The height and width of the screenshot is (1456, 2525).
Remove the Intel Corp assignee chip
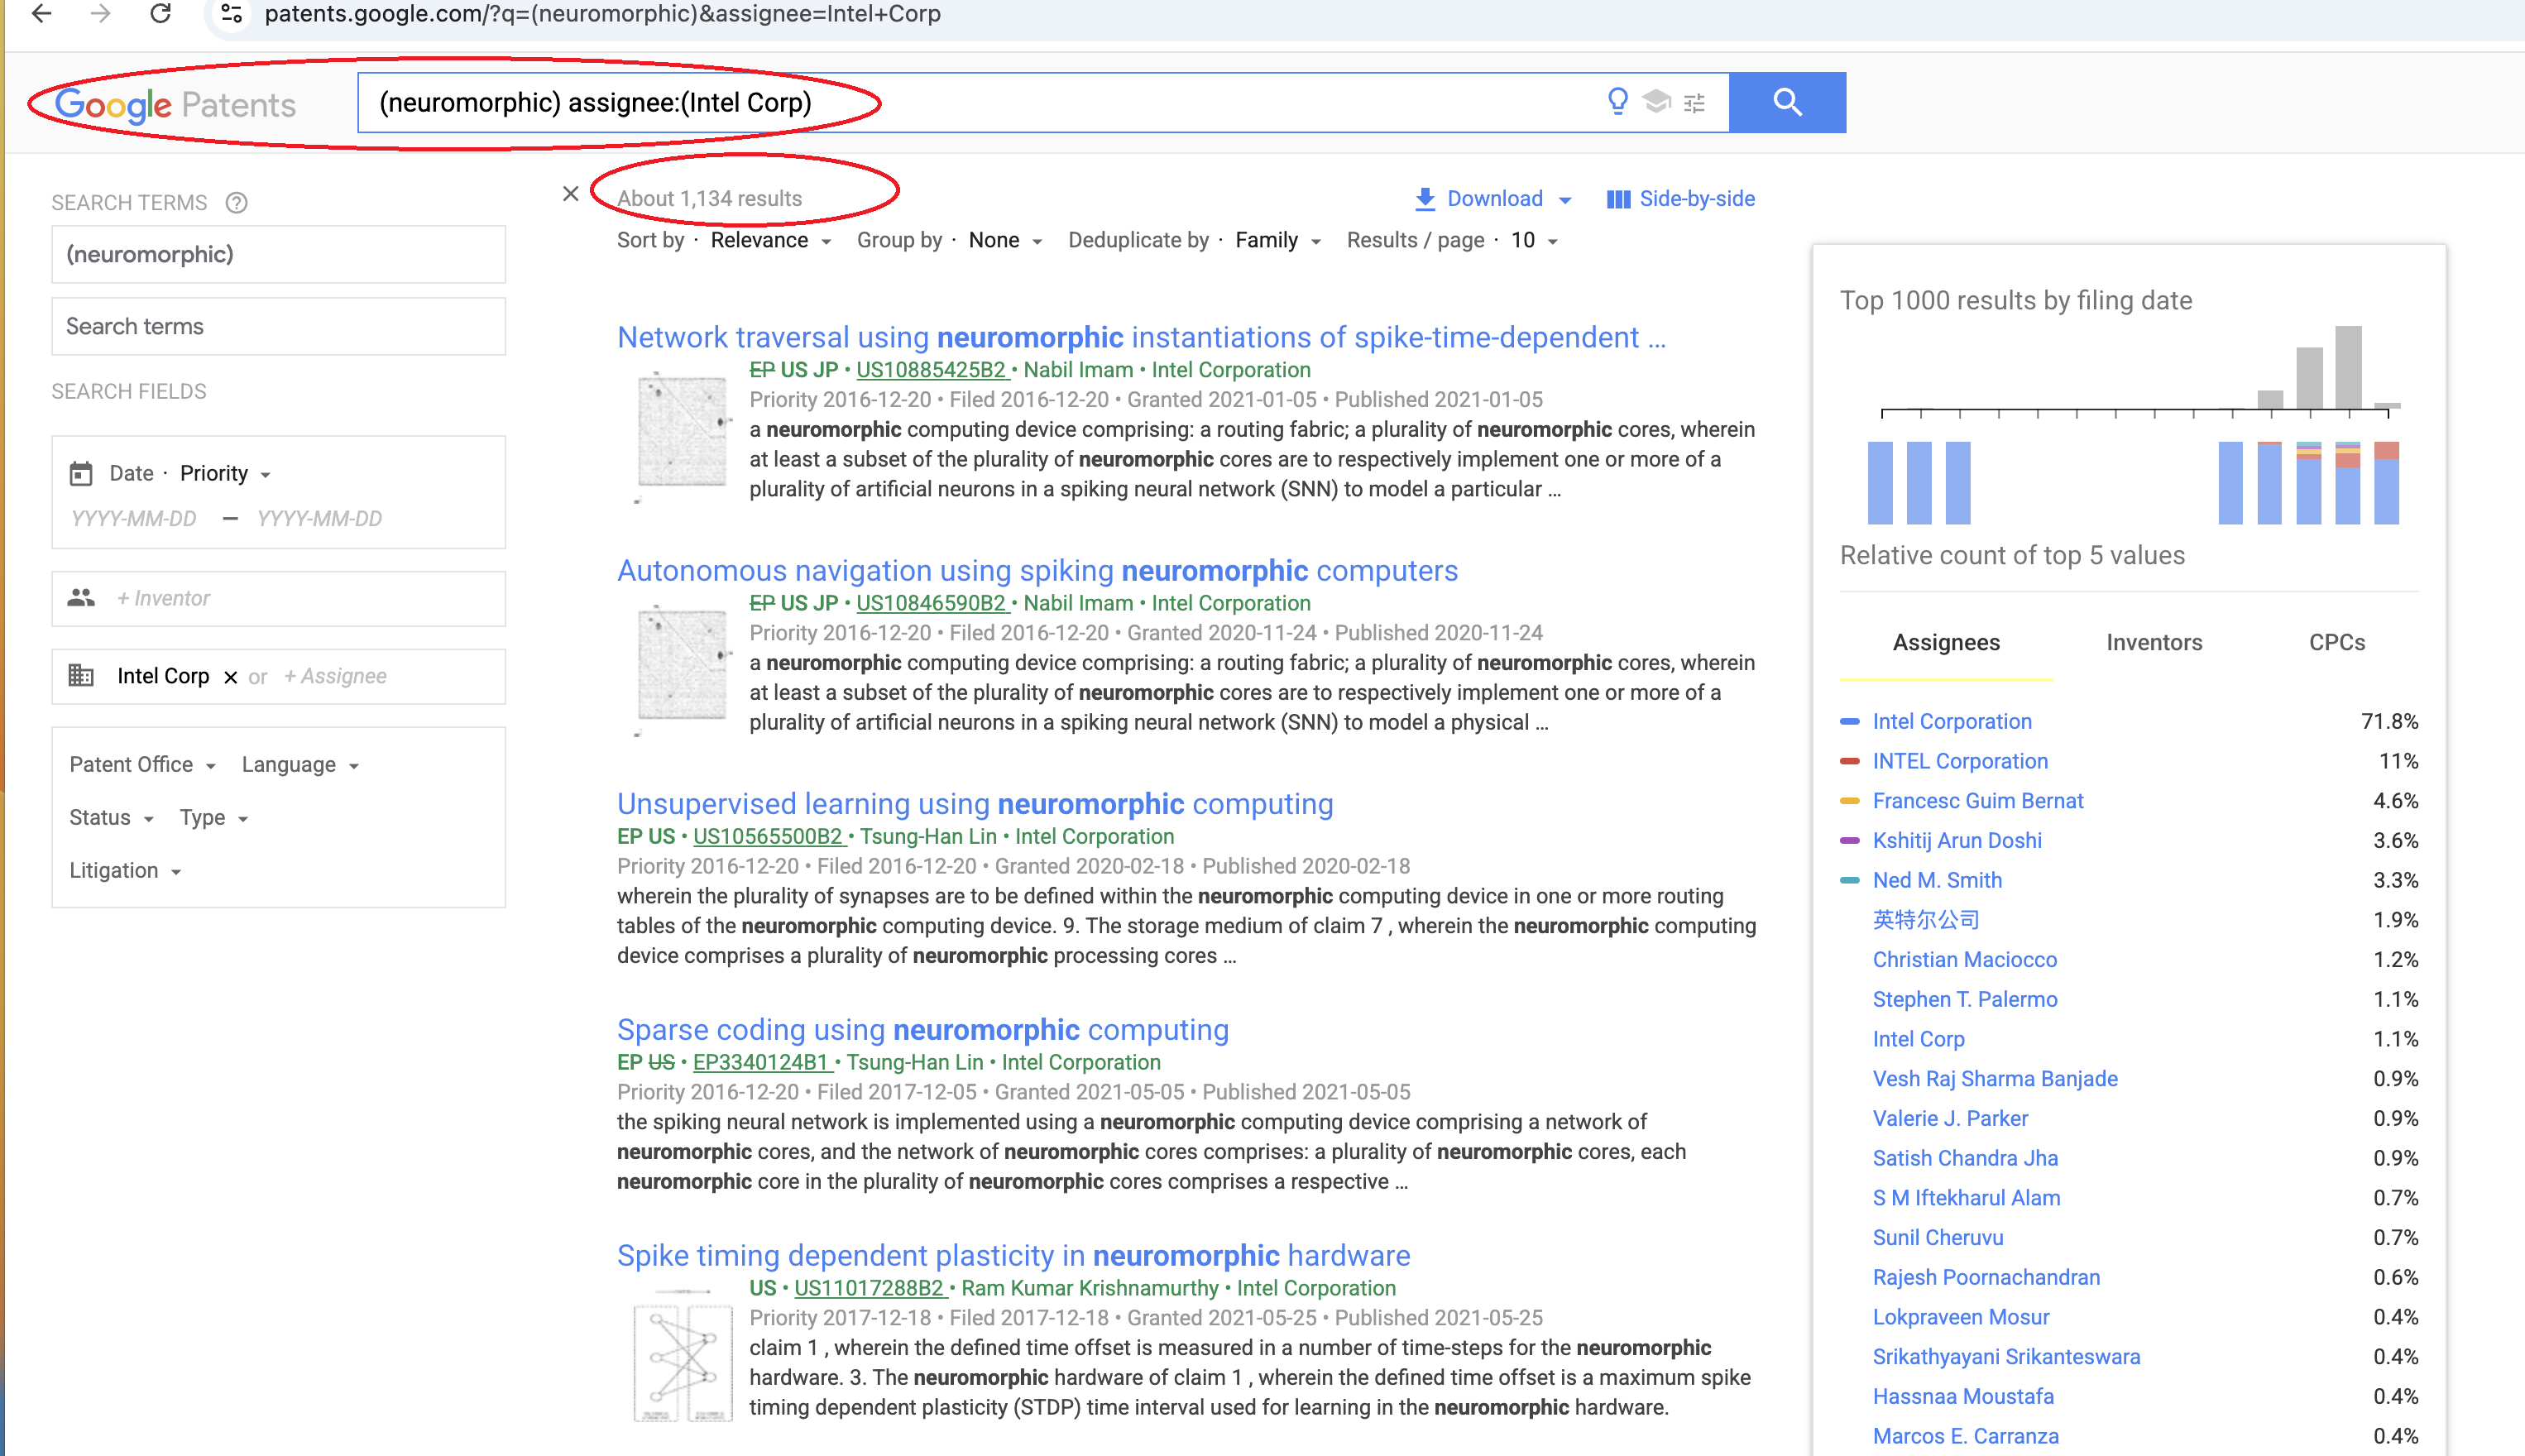pyautogui.click(x=230, y=677)
